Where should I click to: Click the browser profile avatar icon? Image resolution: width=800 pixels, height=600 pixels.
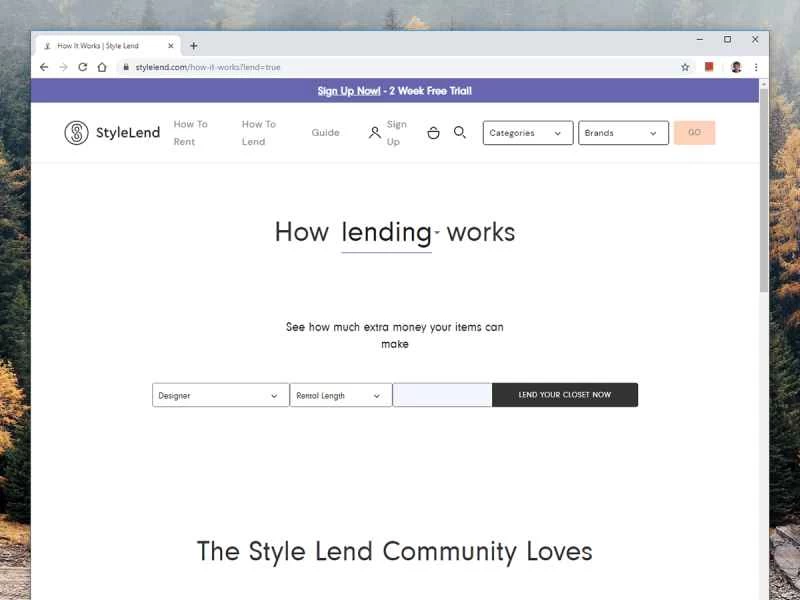tap(735, 67)
